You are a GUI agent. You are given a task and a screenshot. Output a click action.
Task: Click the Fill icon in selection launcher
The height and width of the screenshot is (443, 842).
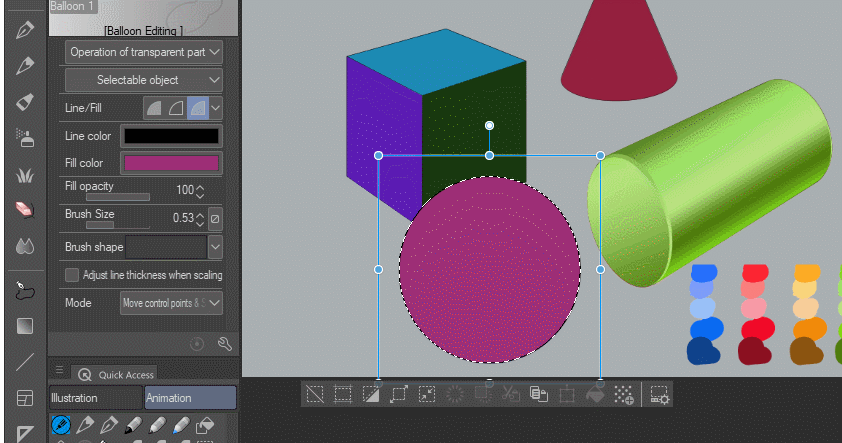coord(595,395)
